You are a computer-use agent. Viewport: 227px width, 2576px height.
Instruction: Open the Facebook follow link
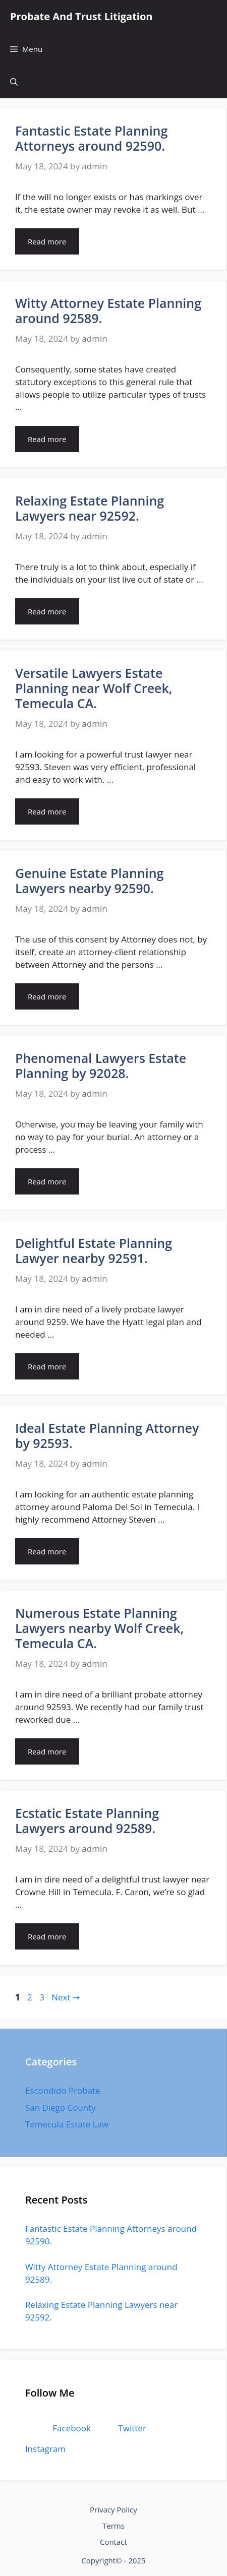click(x=71, y=2427)
